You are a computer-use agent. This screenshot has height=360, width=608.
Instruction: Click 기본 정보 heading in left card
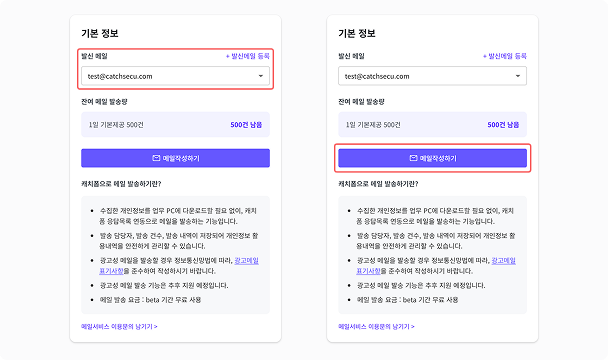click(100, 33)
